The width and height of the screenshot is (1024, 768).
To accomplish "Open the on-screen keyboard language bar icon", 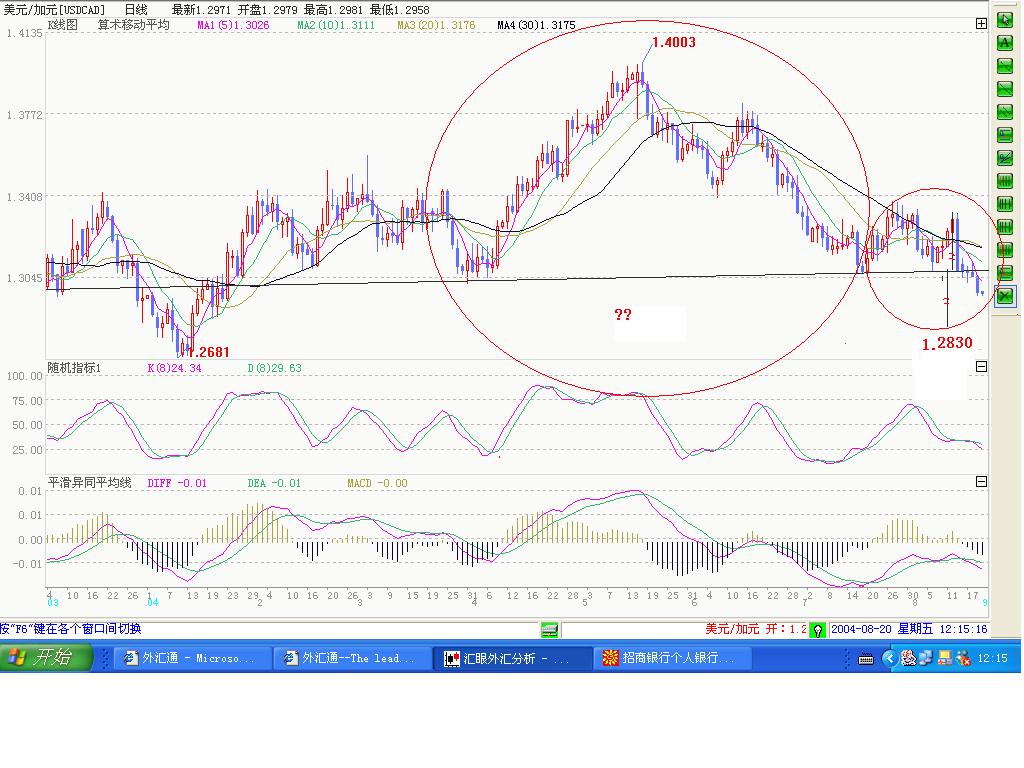I will tap(866, 659).
